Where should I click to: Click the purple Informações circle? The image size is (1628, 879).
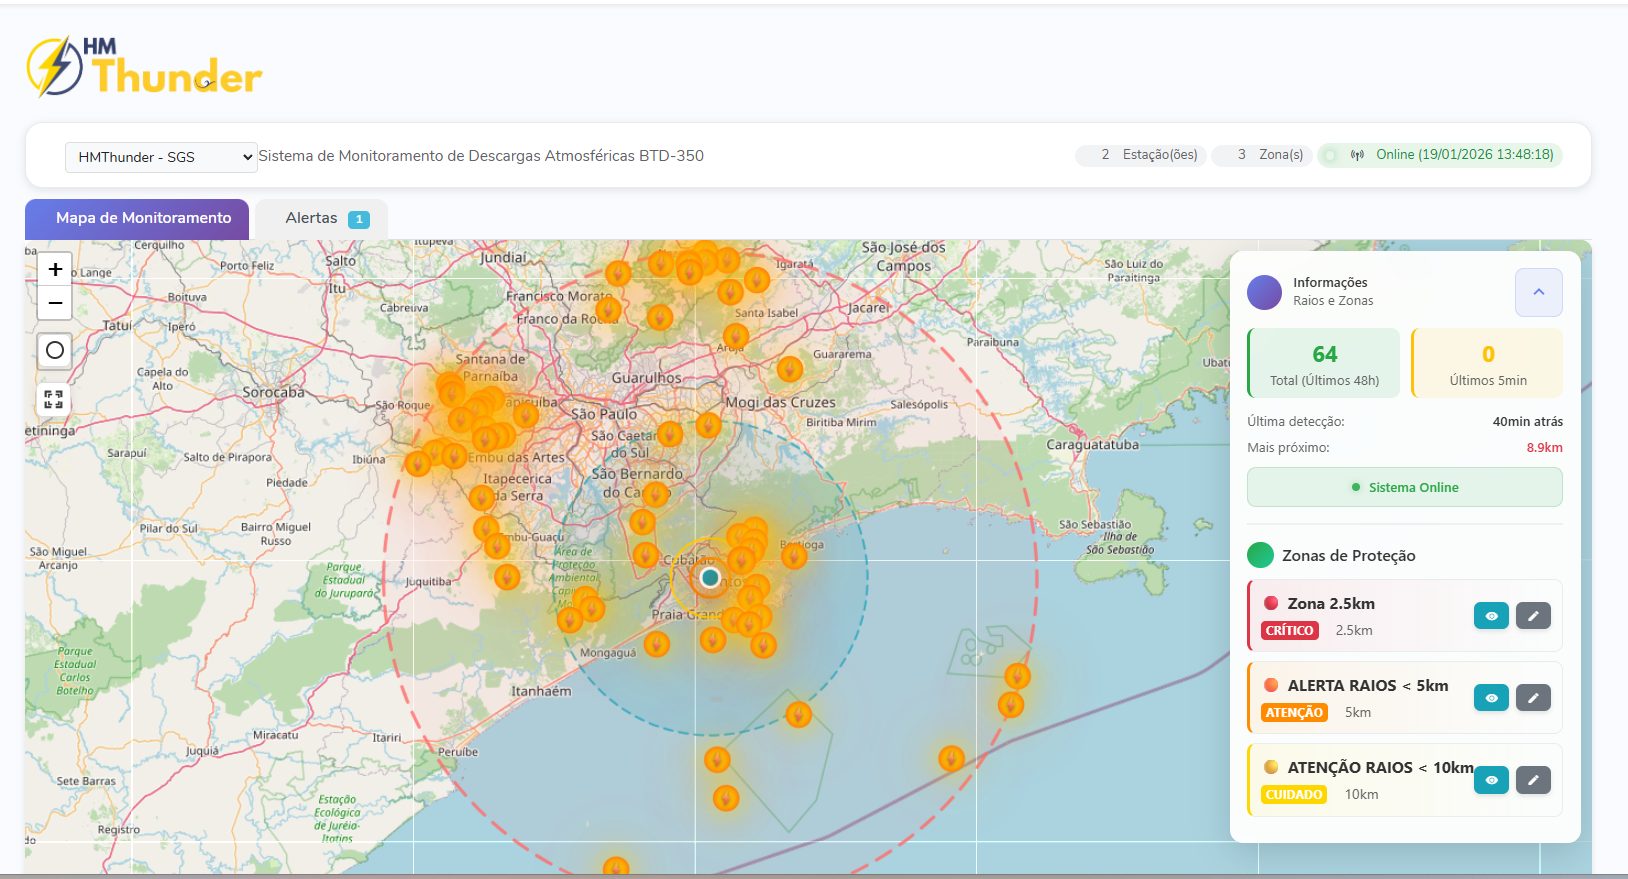(x=1264, y=292)
